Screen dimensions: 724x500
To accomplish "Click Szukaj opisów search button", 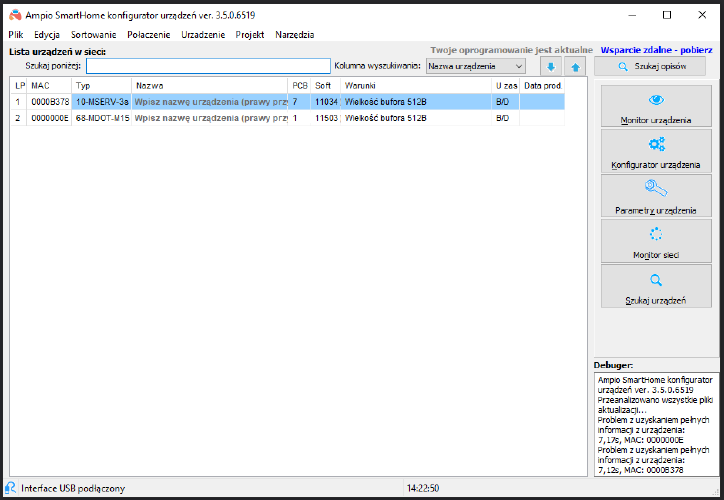I will 650,66.
